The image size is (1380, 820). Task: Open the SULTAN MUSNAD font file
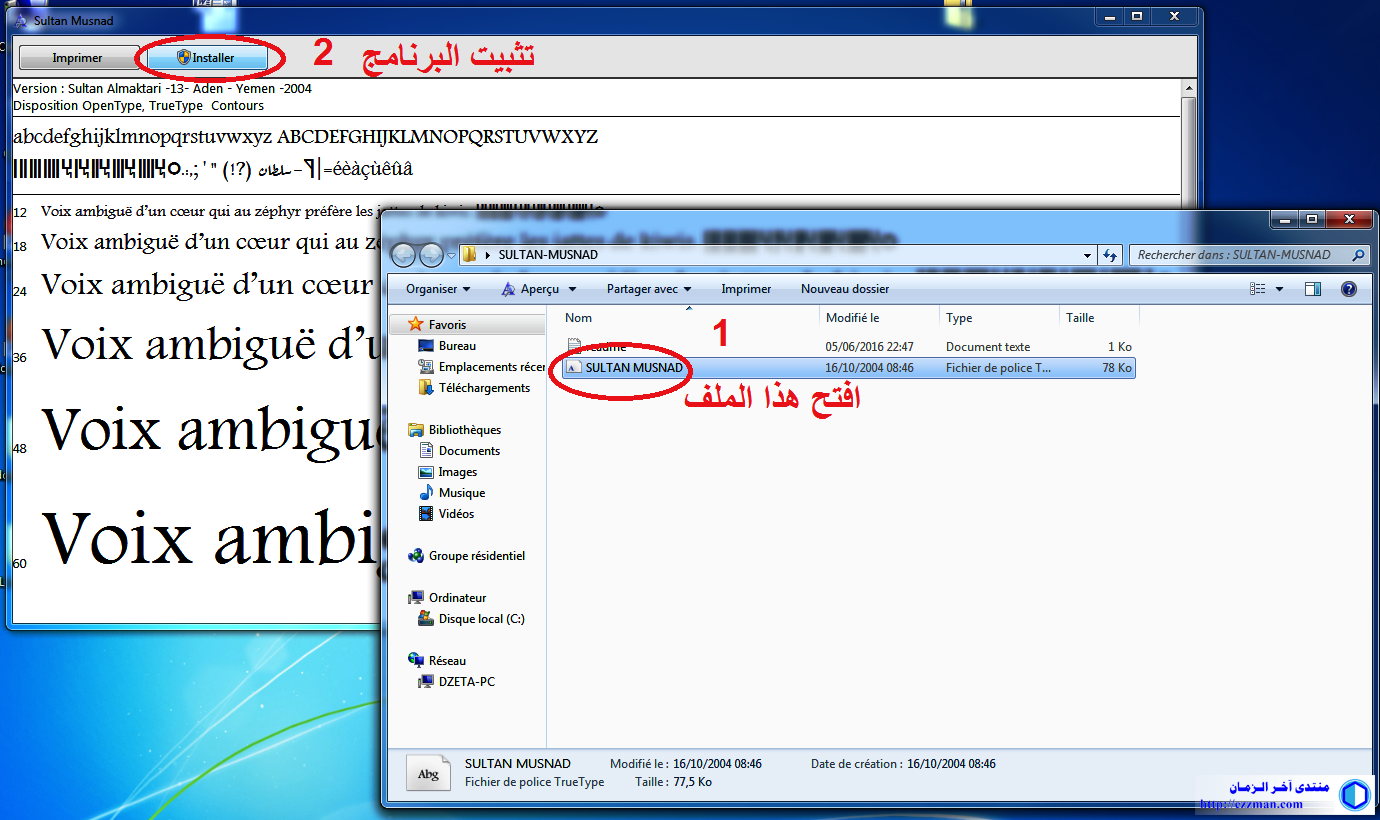(x=633, y=368)
